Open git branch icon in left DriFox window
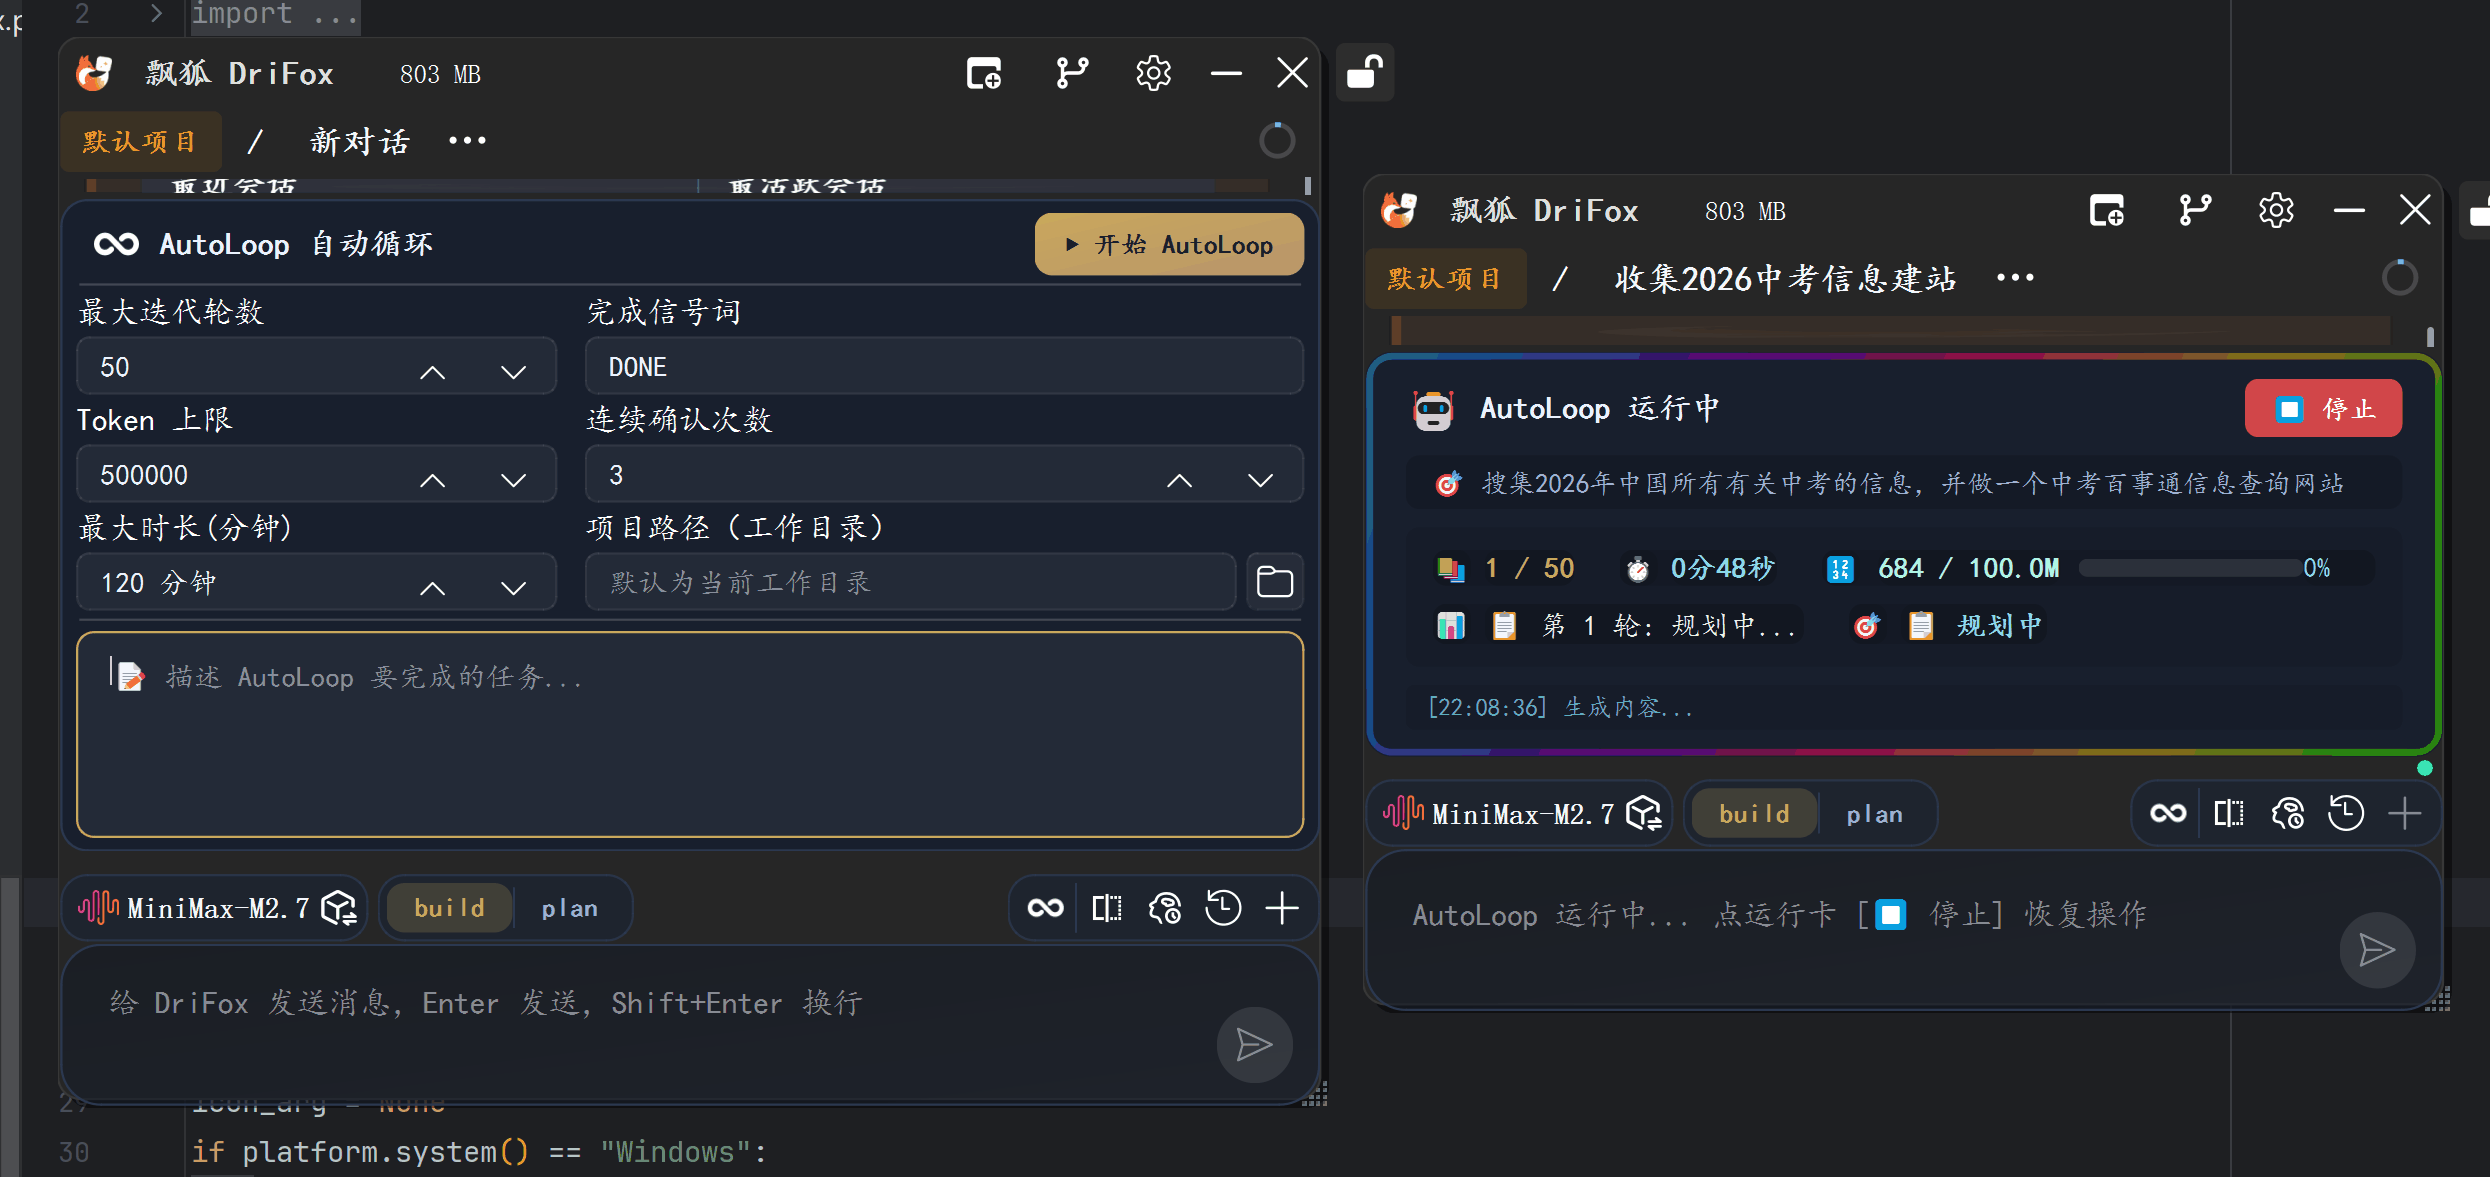This screenshot has width=2490, height=1177. (1072, 73)
